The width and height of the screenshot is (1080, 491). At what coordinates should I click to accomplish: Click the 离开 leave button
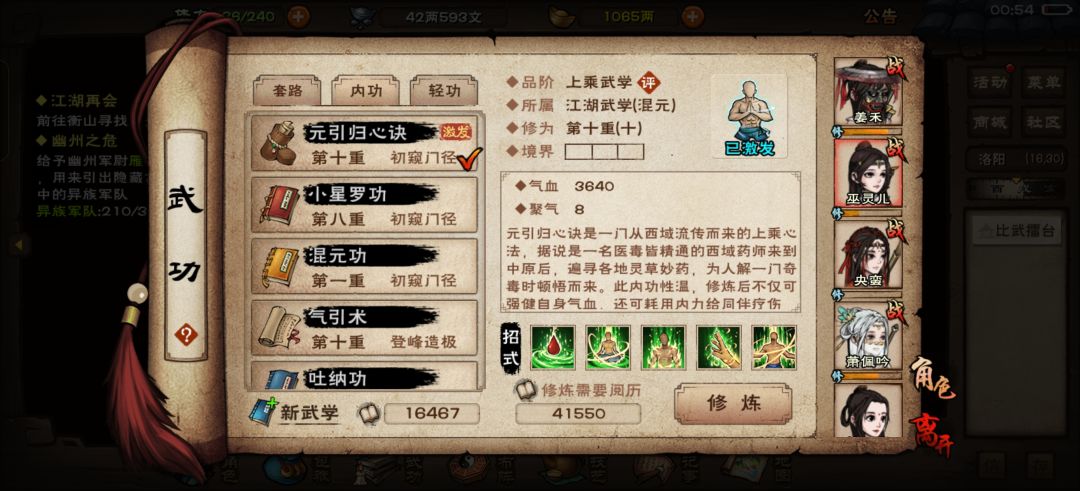(x=932, y=434)
